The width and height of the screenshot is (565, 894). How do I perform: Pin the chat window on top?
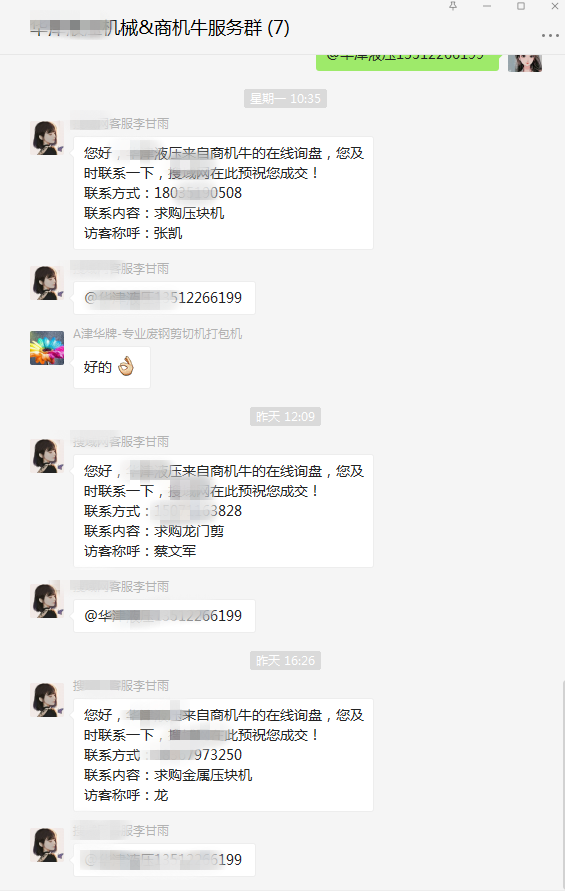pyautogui.click(x=453, y=6)
